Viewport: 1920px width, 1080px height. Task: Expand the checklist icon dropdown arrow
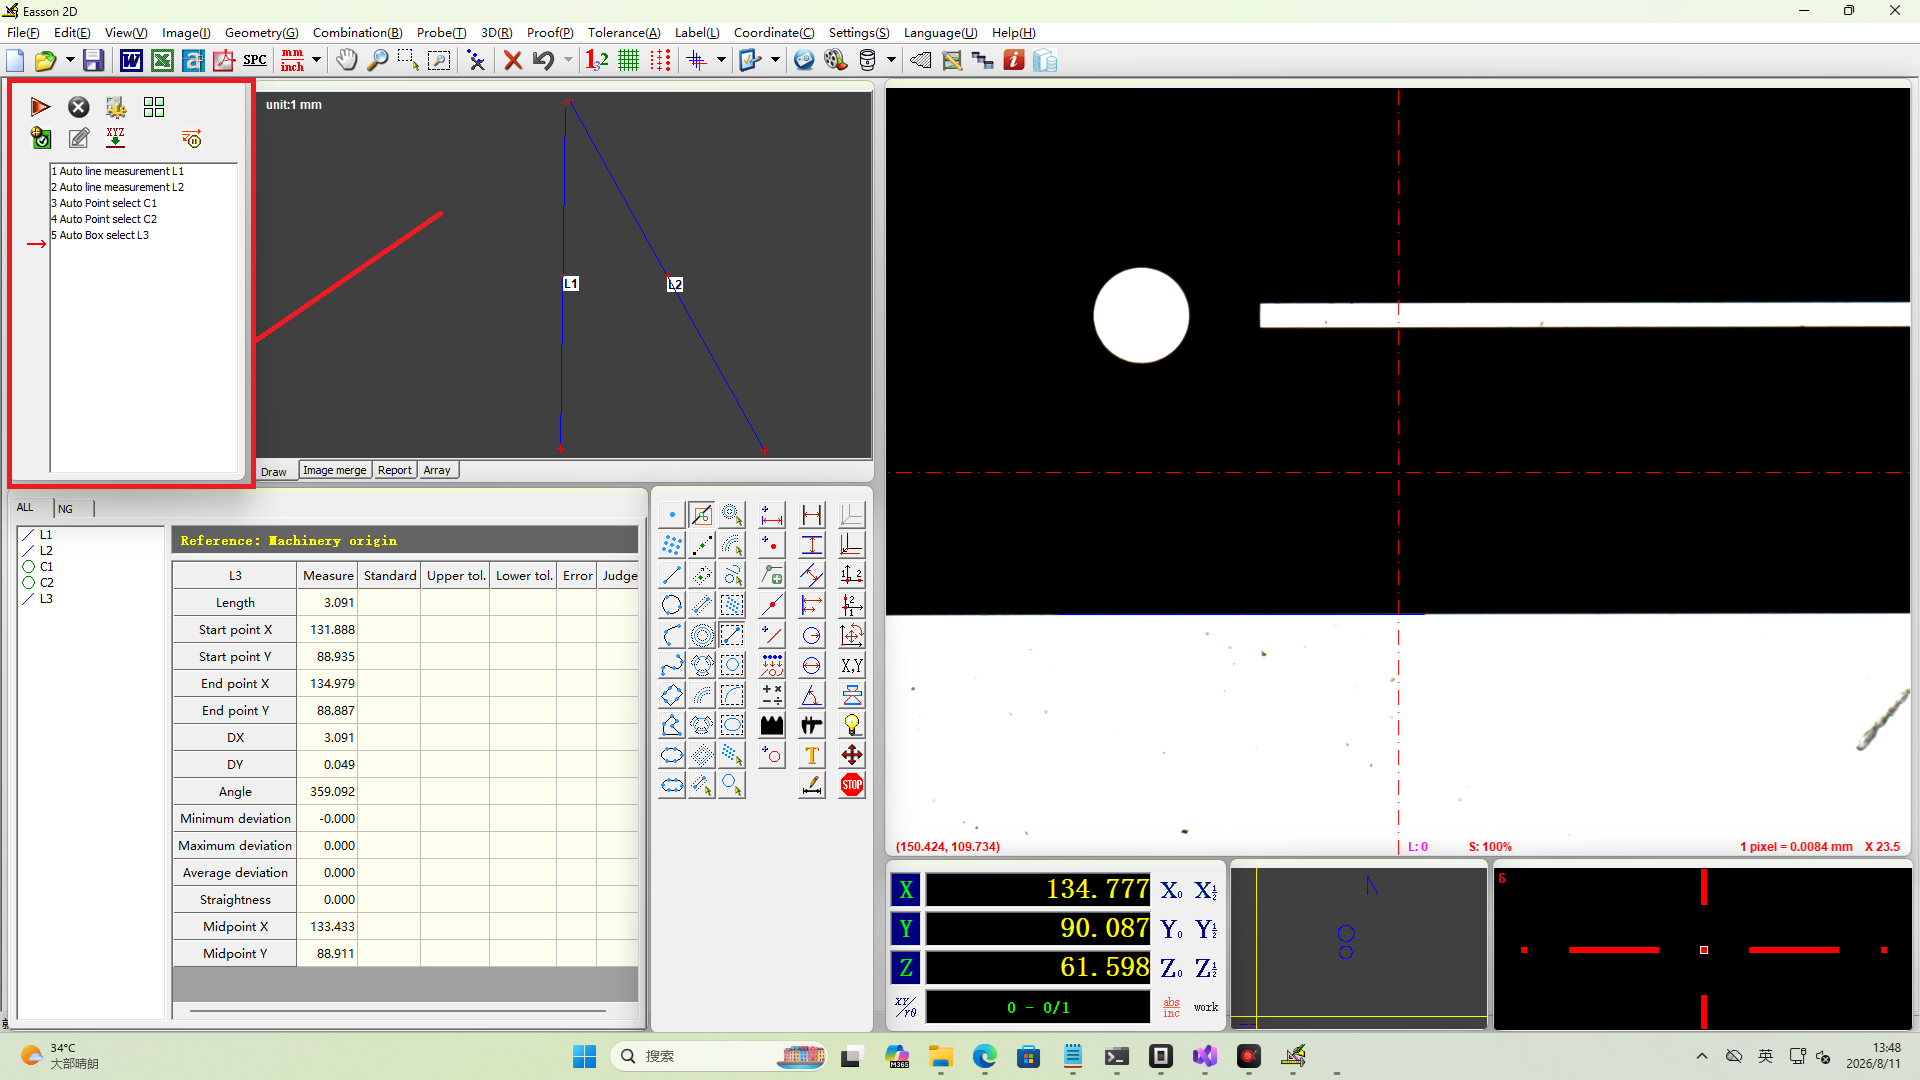pyautogui.click(x=775, y=61)
